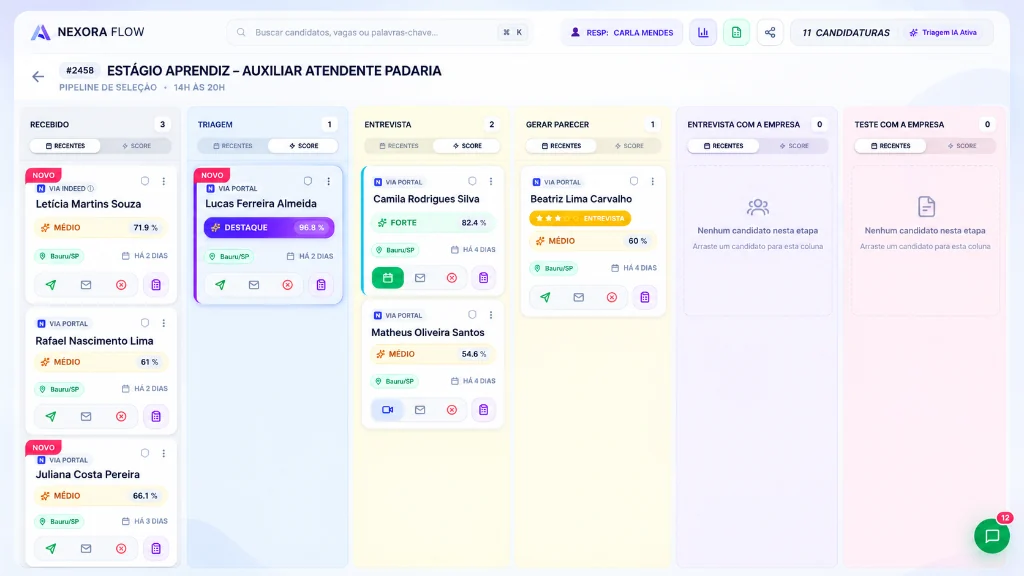Open options menu on Matheus Oliveira Santos card
This screenshot has height=576, width=1024.
point(491,314)
